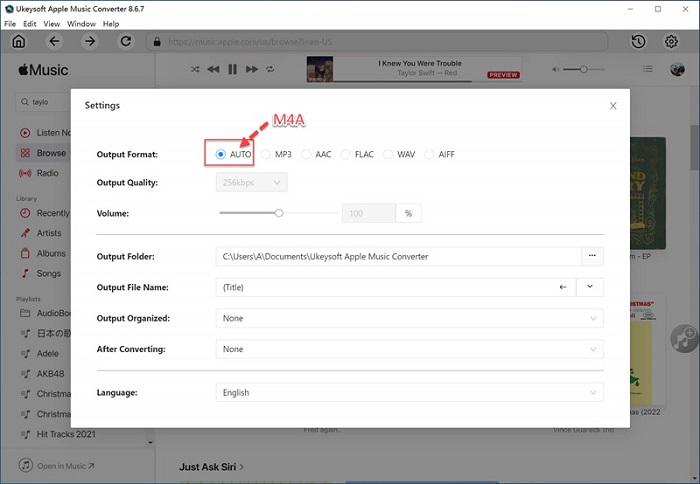Screen dimensions: 700x484
Task: Click the back arrow in Output File Name
Action: 563,287
